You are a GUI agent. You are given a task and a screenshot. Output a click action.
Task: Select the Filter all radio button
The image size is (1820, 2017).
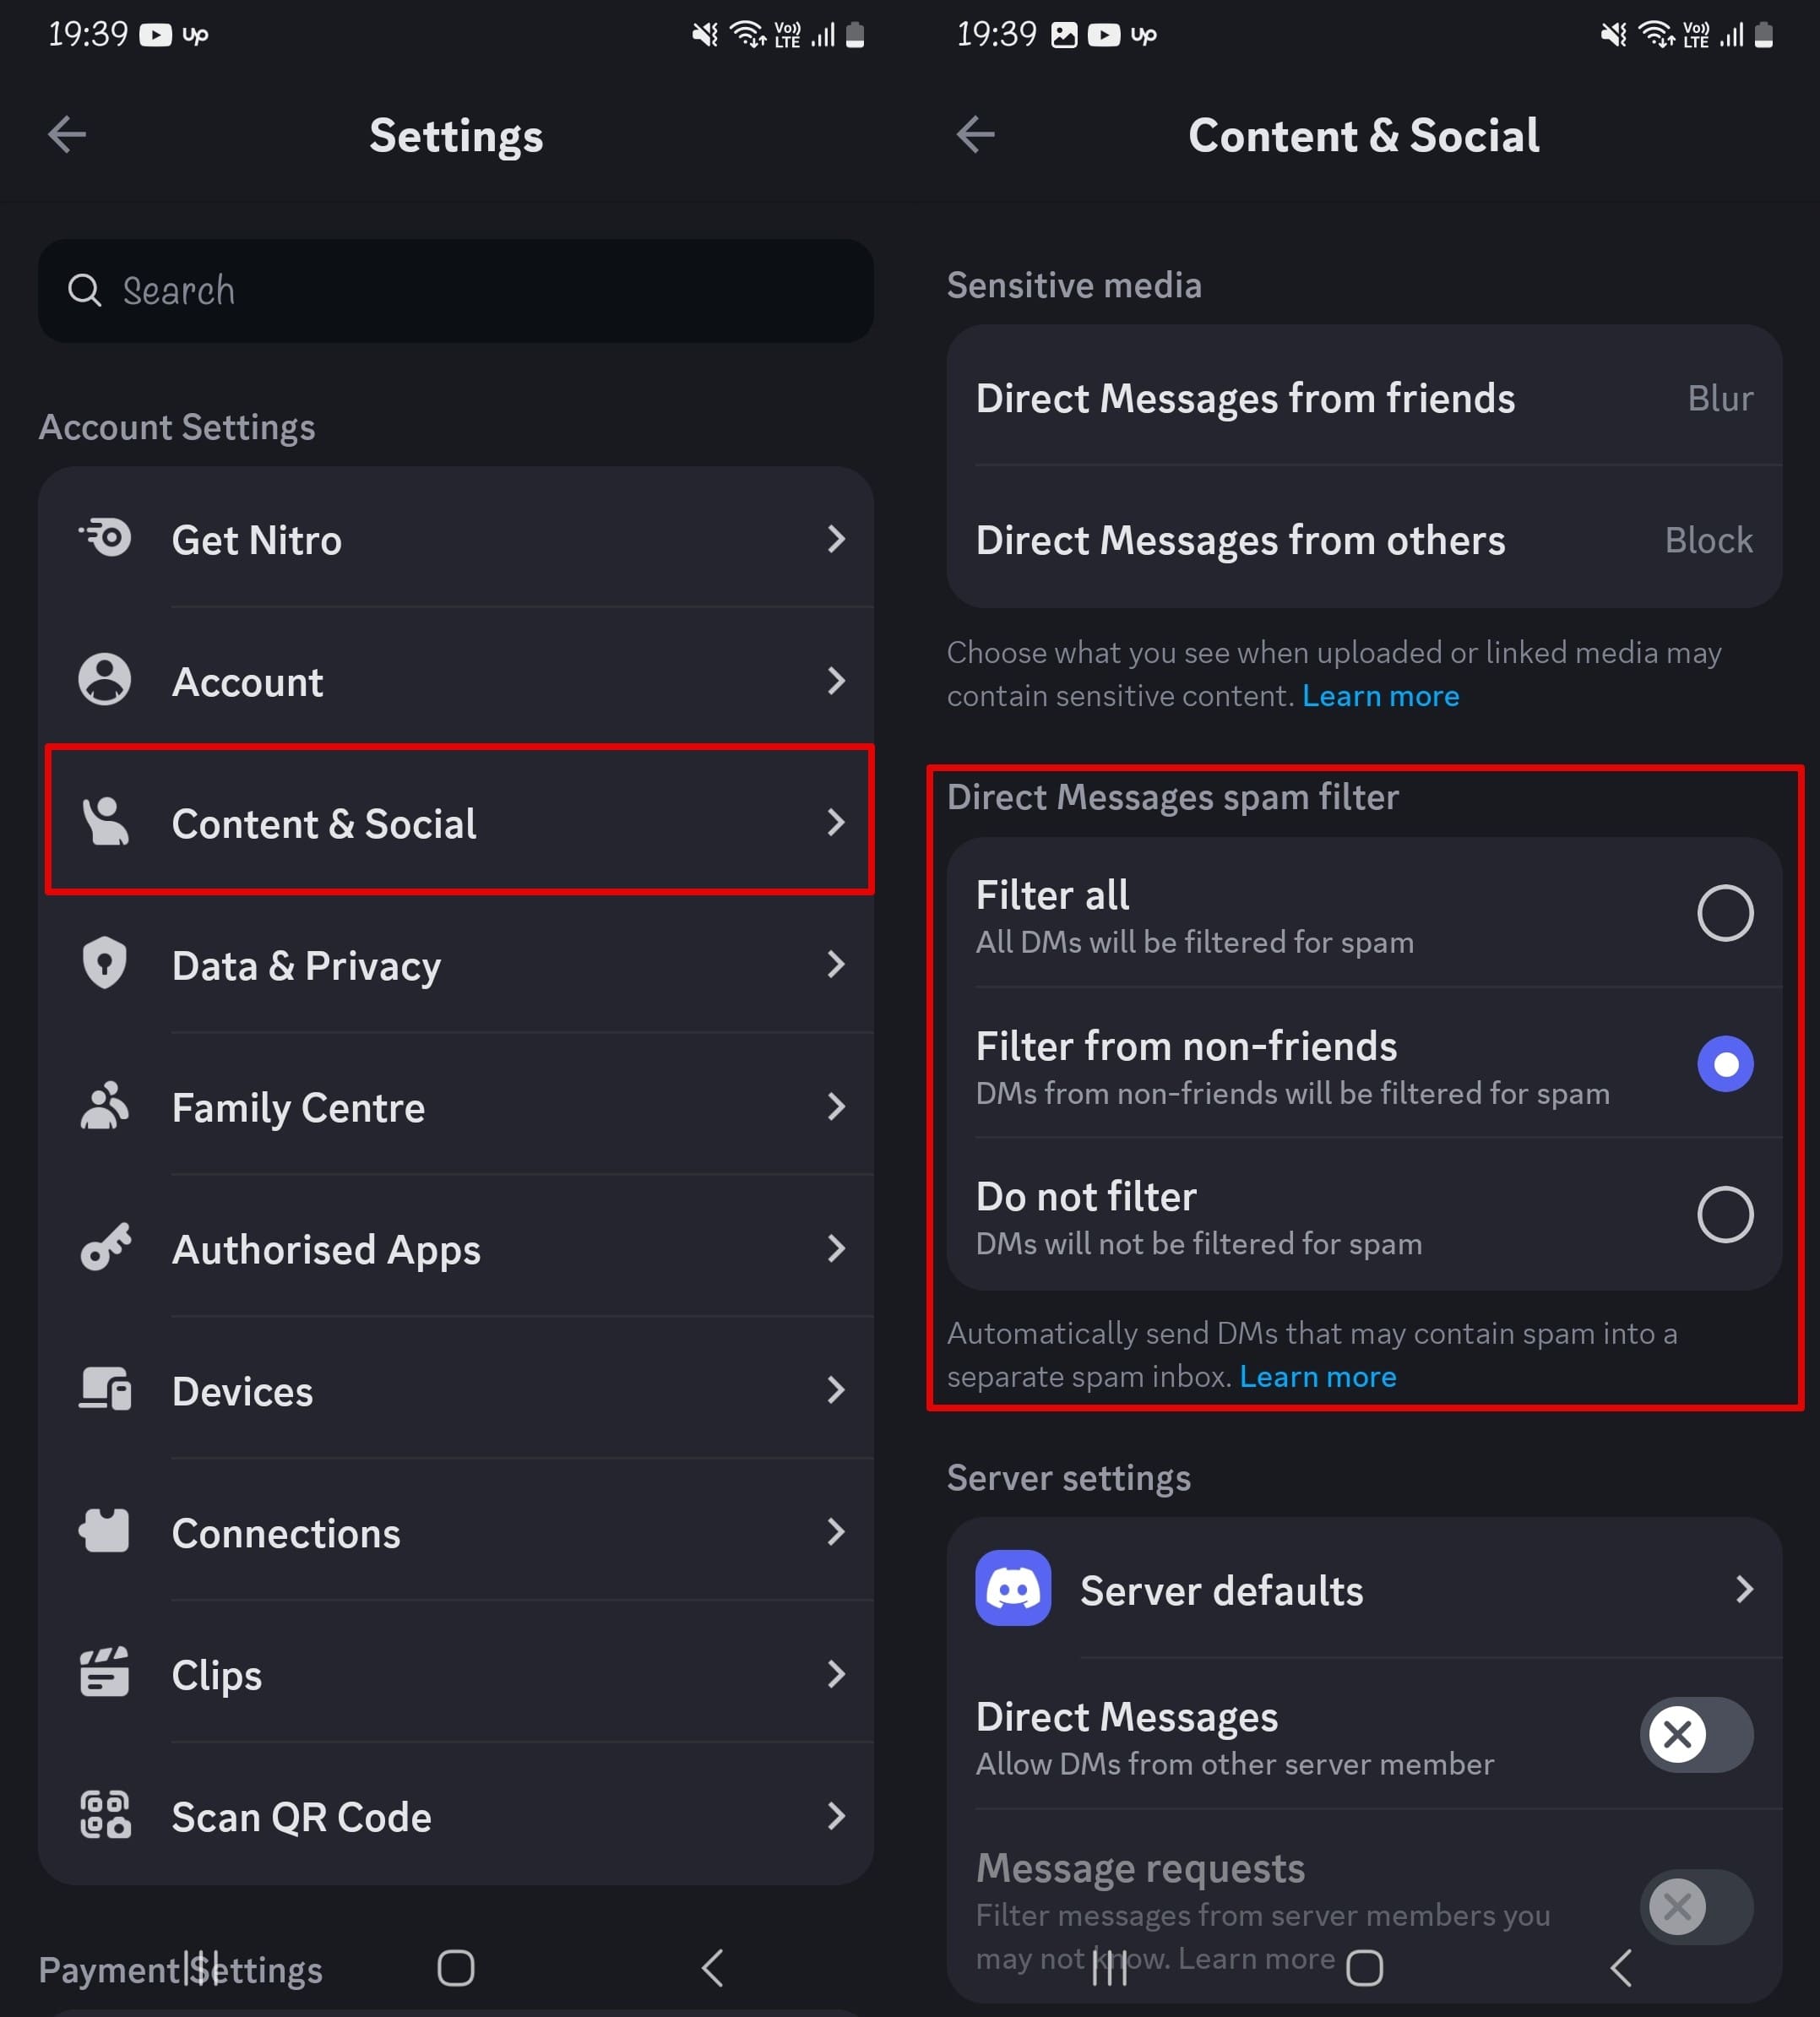[x=1724, y=912]
